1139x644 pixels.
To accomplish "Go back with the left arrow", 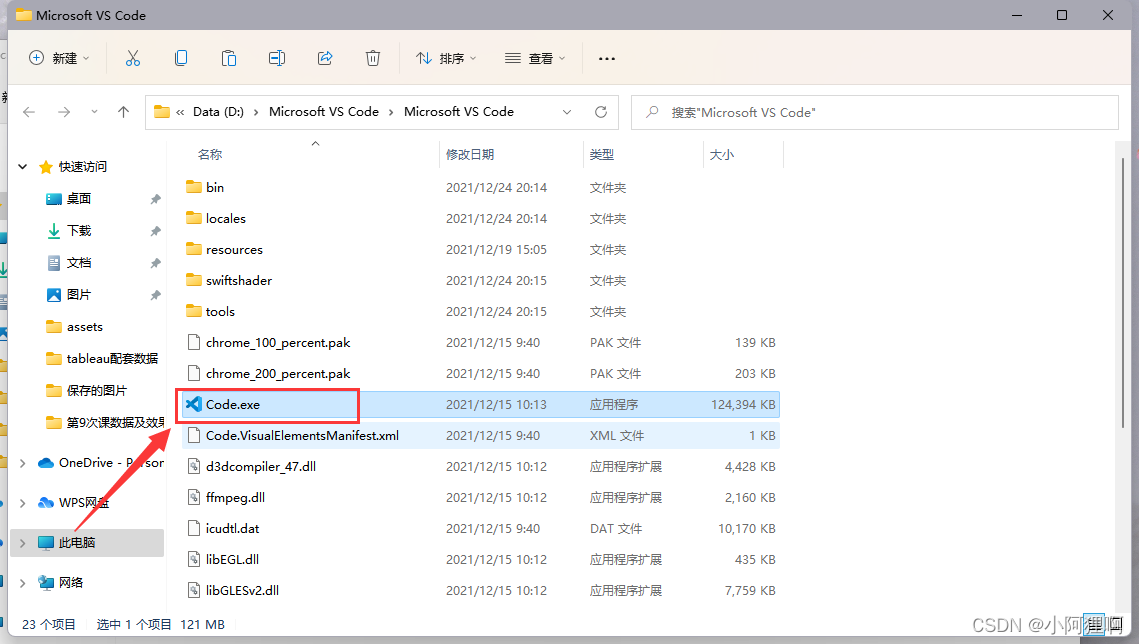I will coord(29,112).
